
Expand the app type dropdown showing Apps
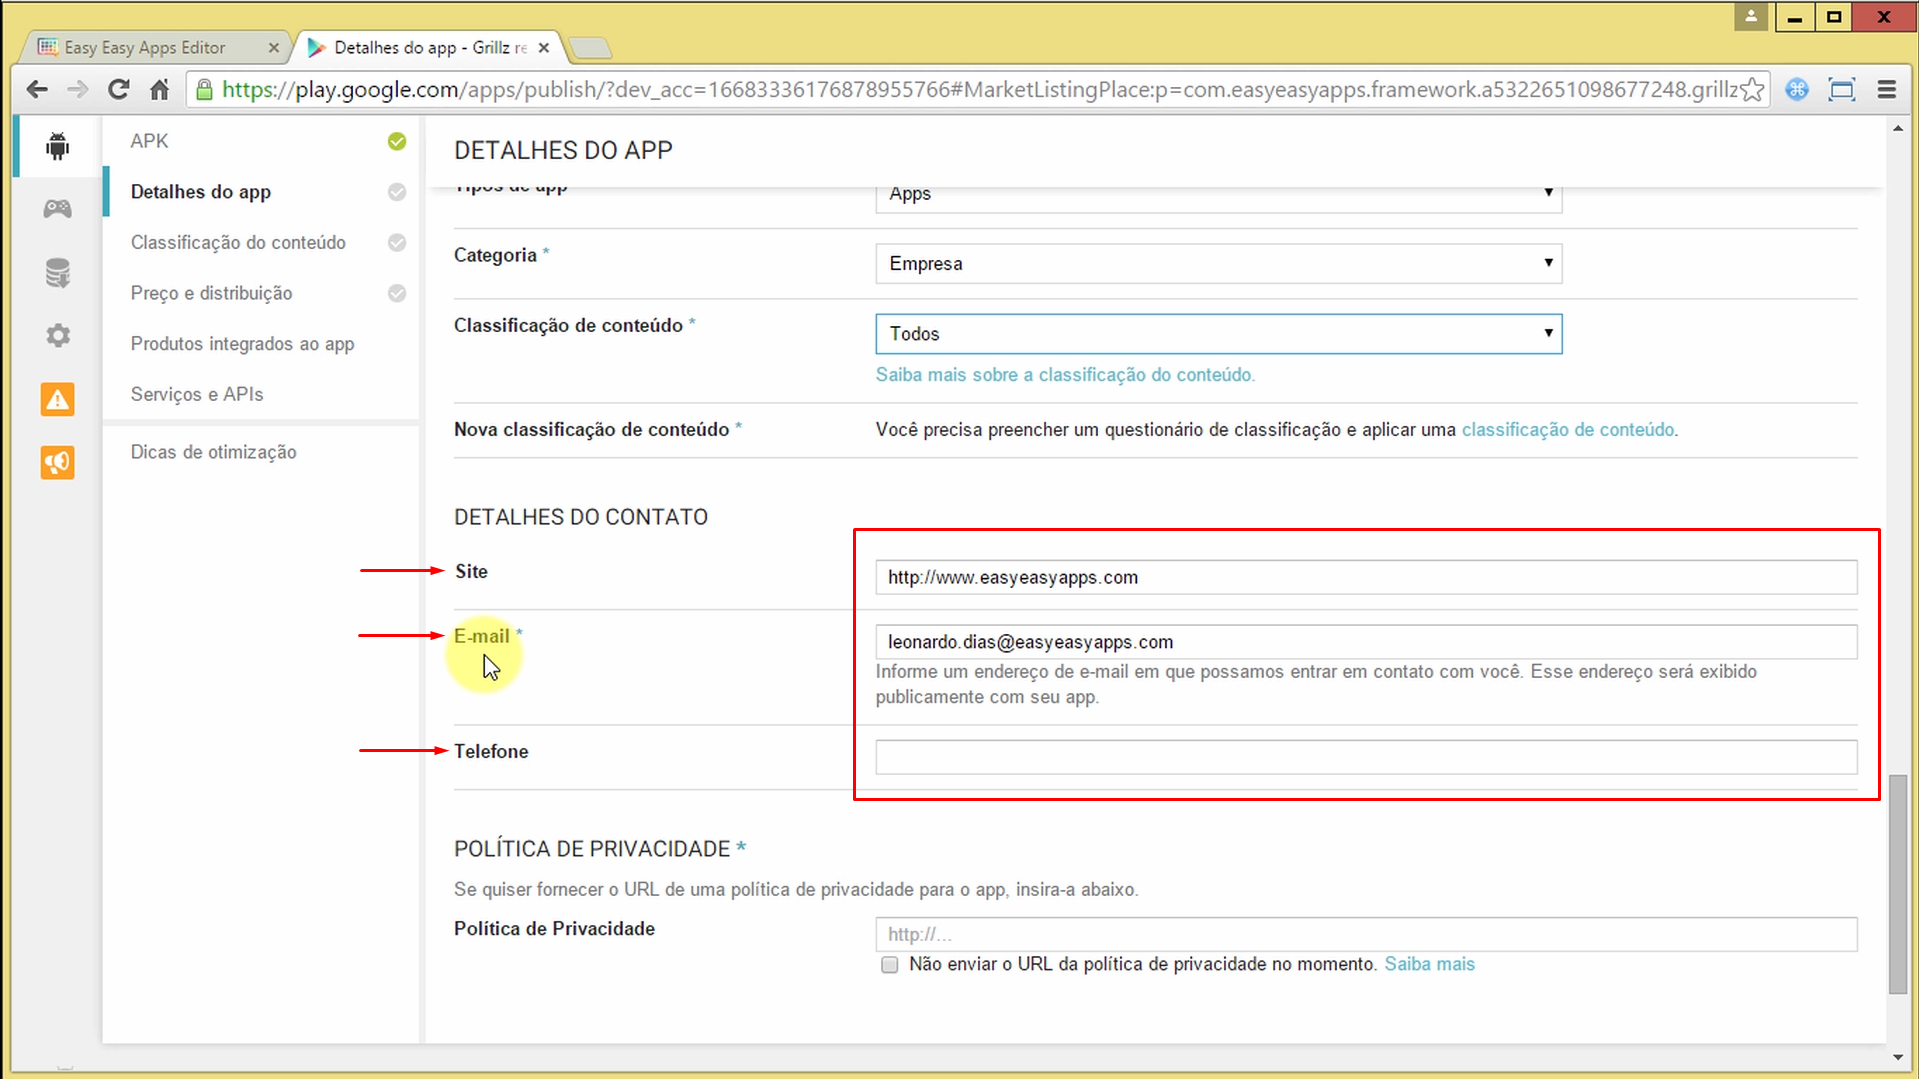(1217, 196)
